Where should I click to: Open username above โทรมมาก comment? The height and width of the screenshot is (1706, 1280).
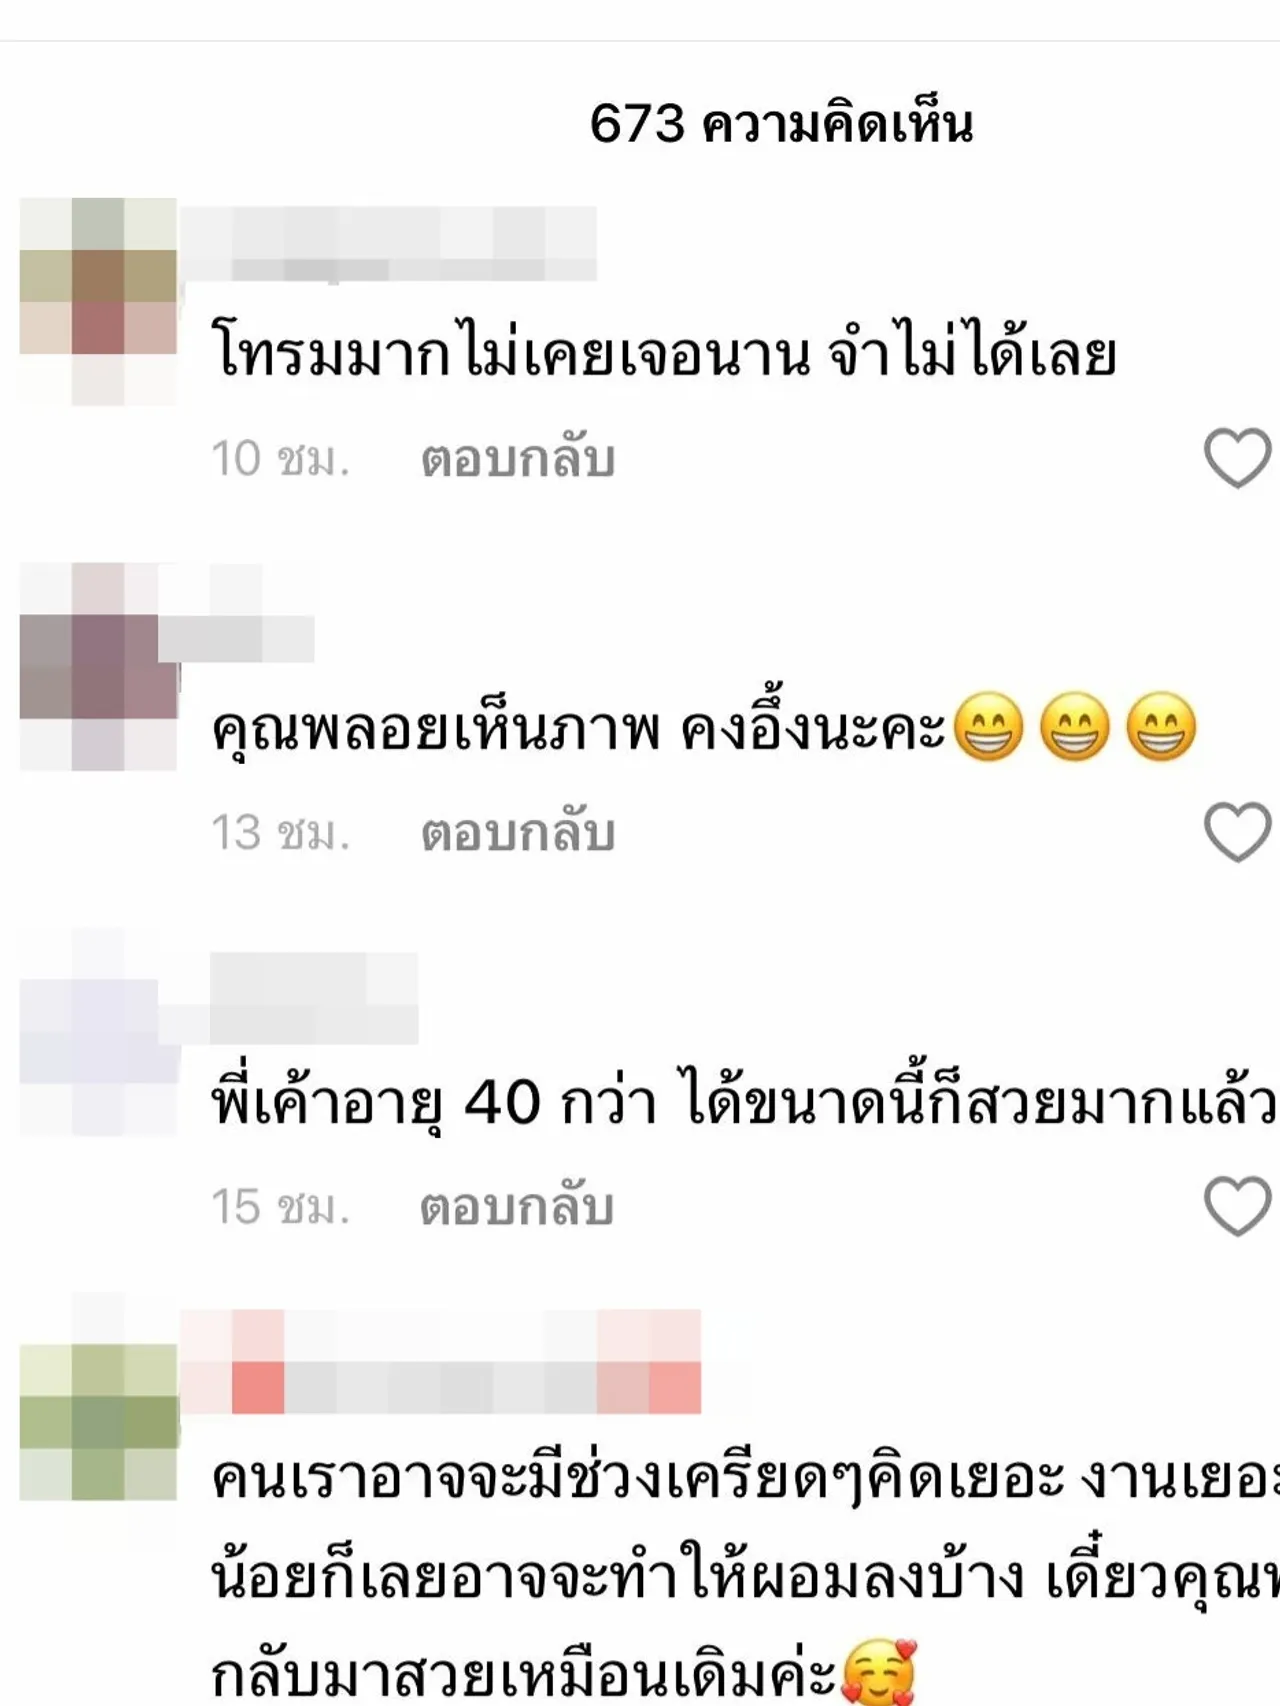pyautogui.click(x=388, y=244)
